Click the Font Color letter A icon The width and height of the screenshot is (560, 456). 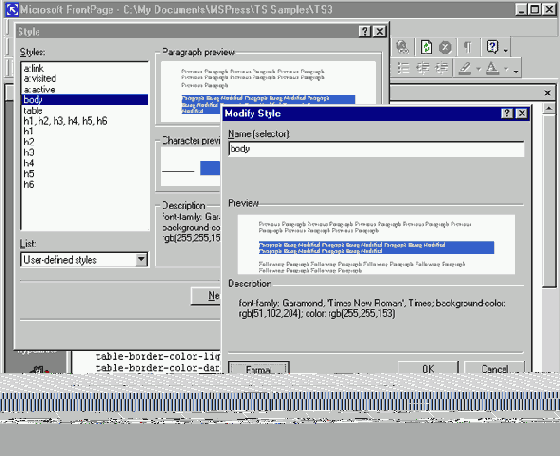[x=492, y=67]
